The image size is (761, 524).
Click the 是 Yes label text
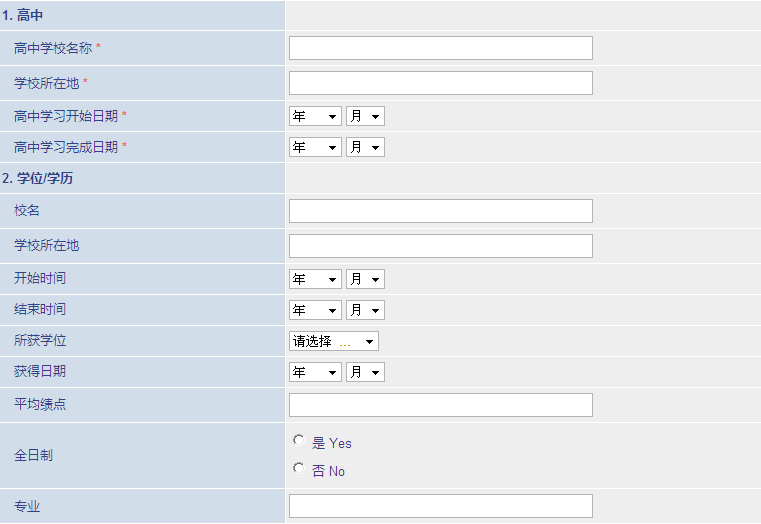click(x=332, y=443)
